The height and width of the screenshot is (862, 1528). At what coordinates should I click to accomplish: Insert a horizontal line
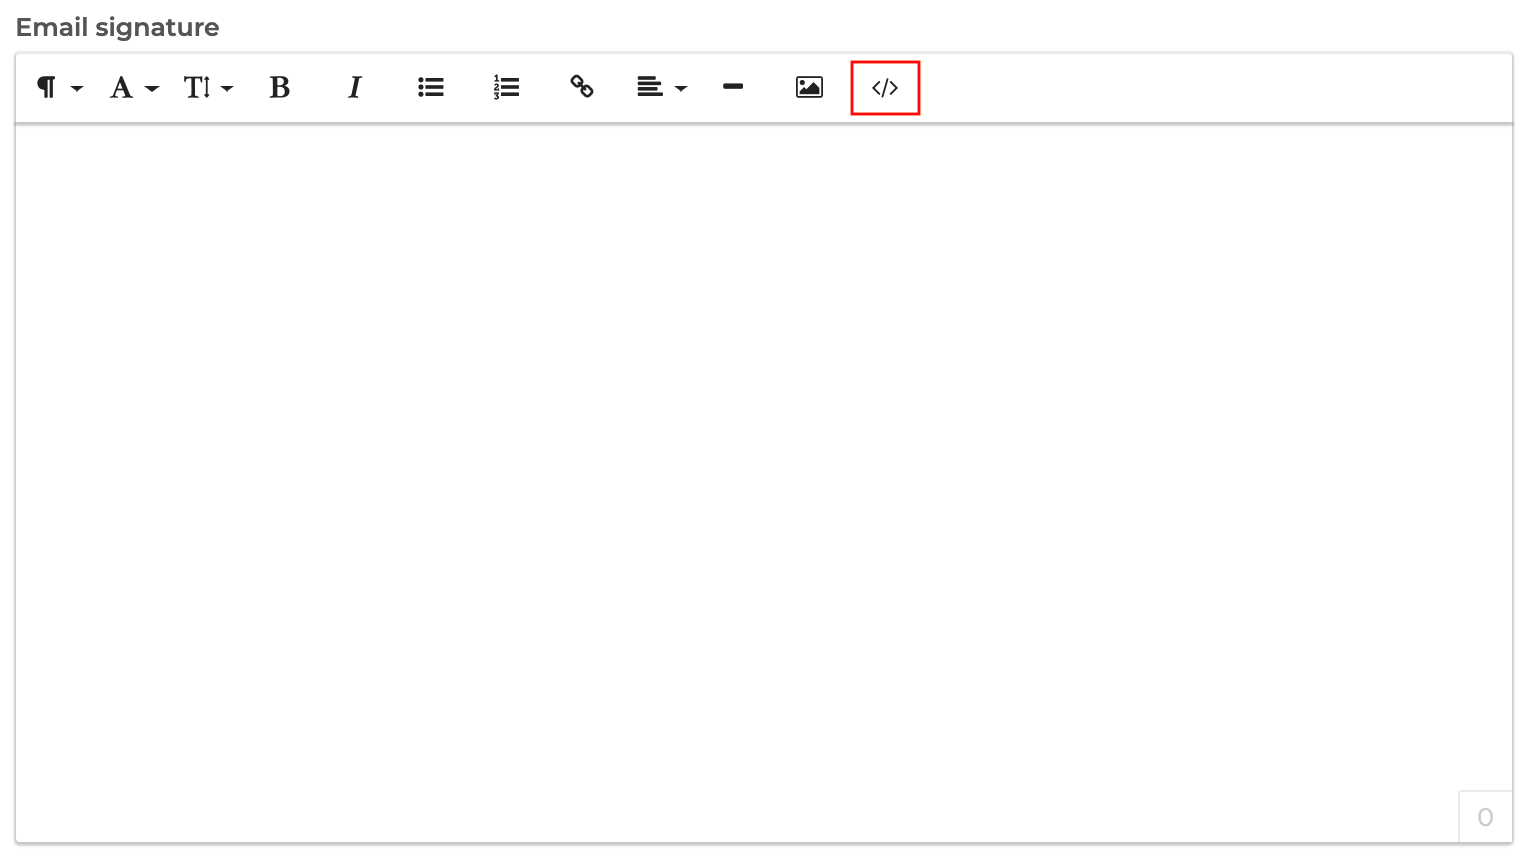(733, 88)
